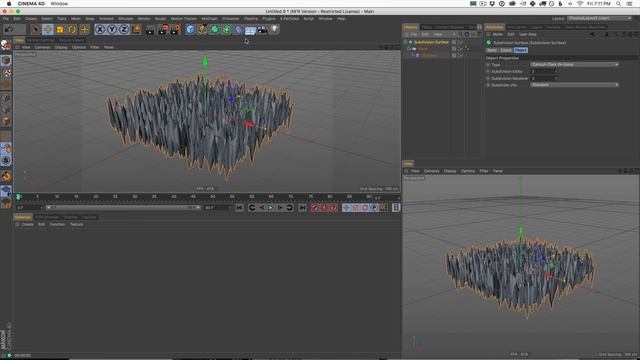Click the green Array modeling icon

[226, 29]
